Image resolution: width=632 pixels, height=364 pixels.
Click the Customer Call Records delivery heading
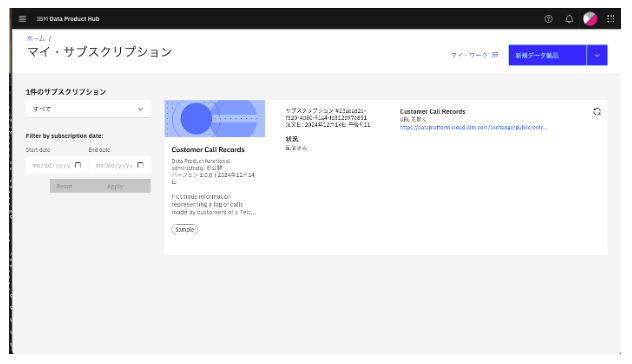click(x=432, y=112)
